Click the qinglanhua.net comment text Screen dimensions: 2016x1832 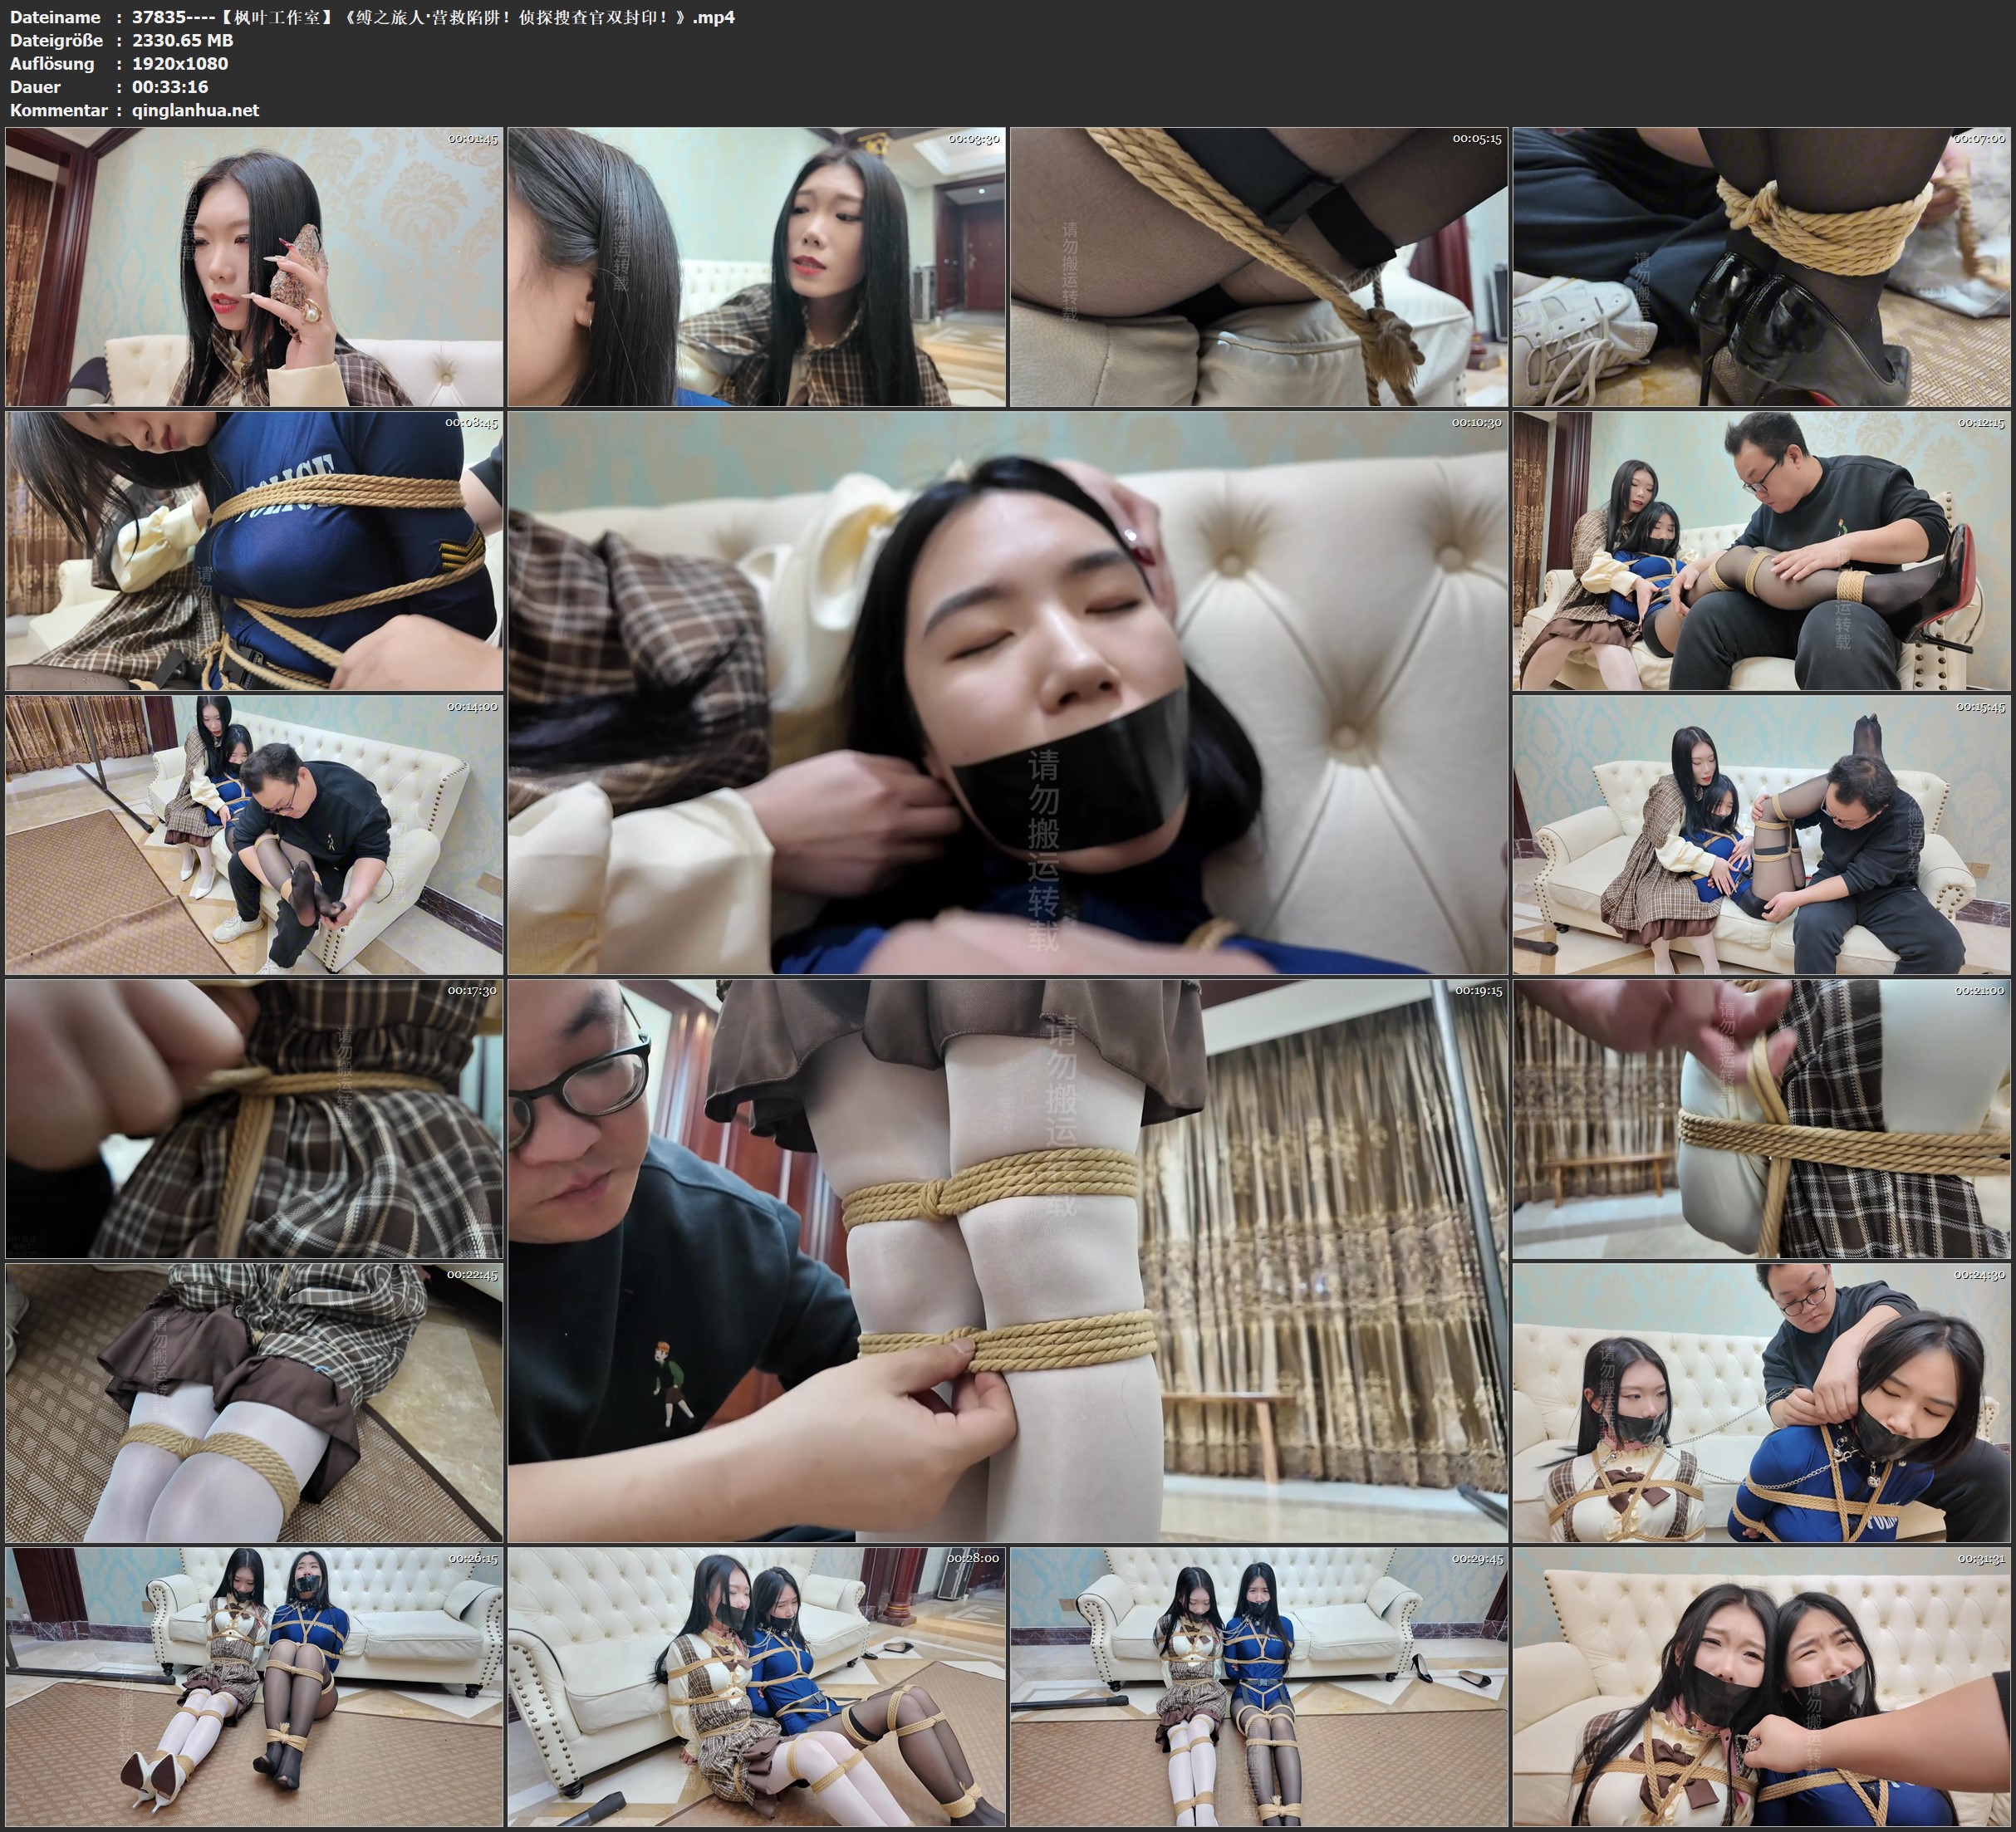195,110
